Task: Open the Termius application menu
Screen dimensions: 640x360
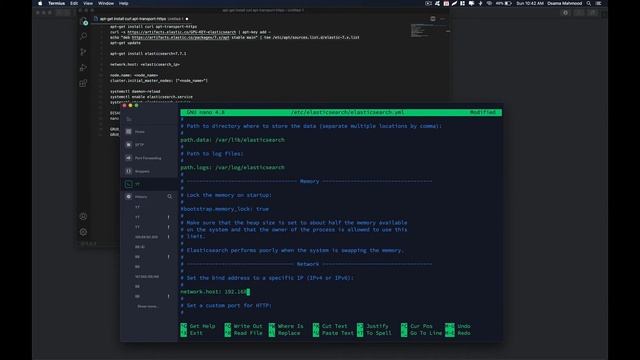Action: 56,3
